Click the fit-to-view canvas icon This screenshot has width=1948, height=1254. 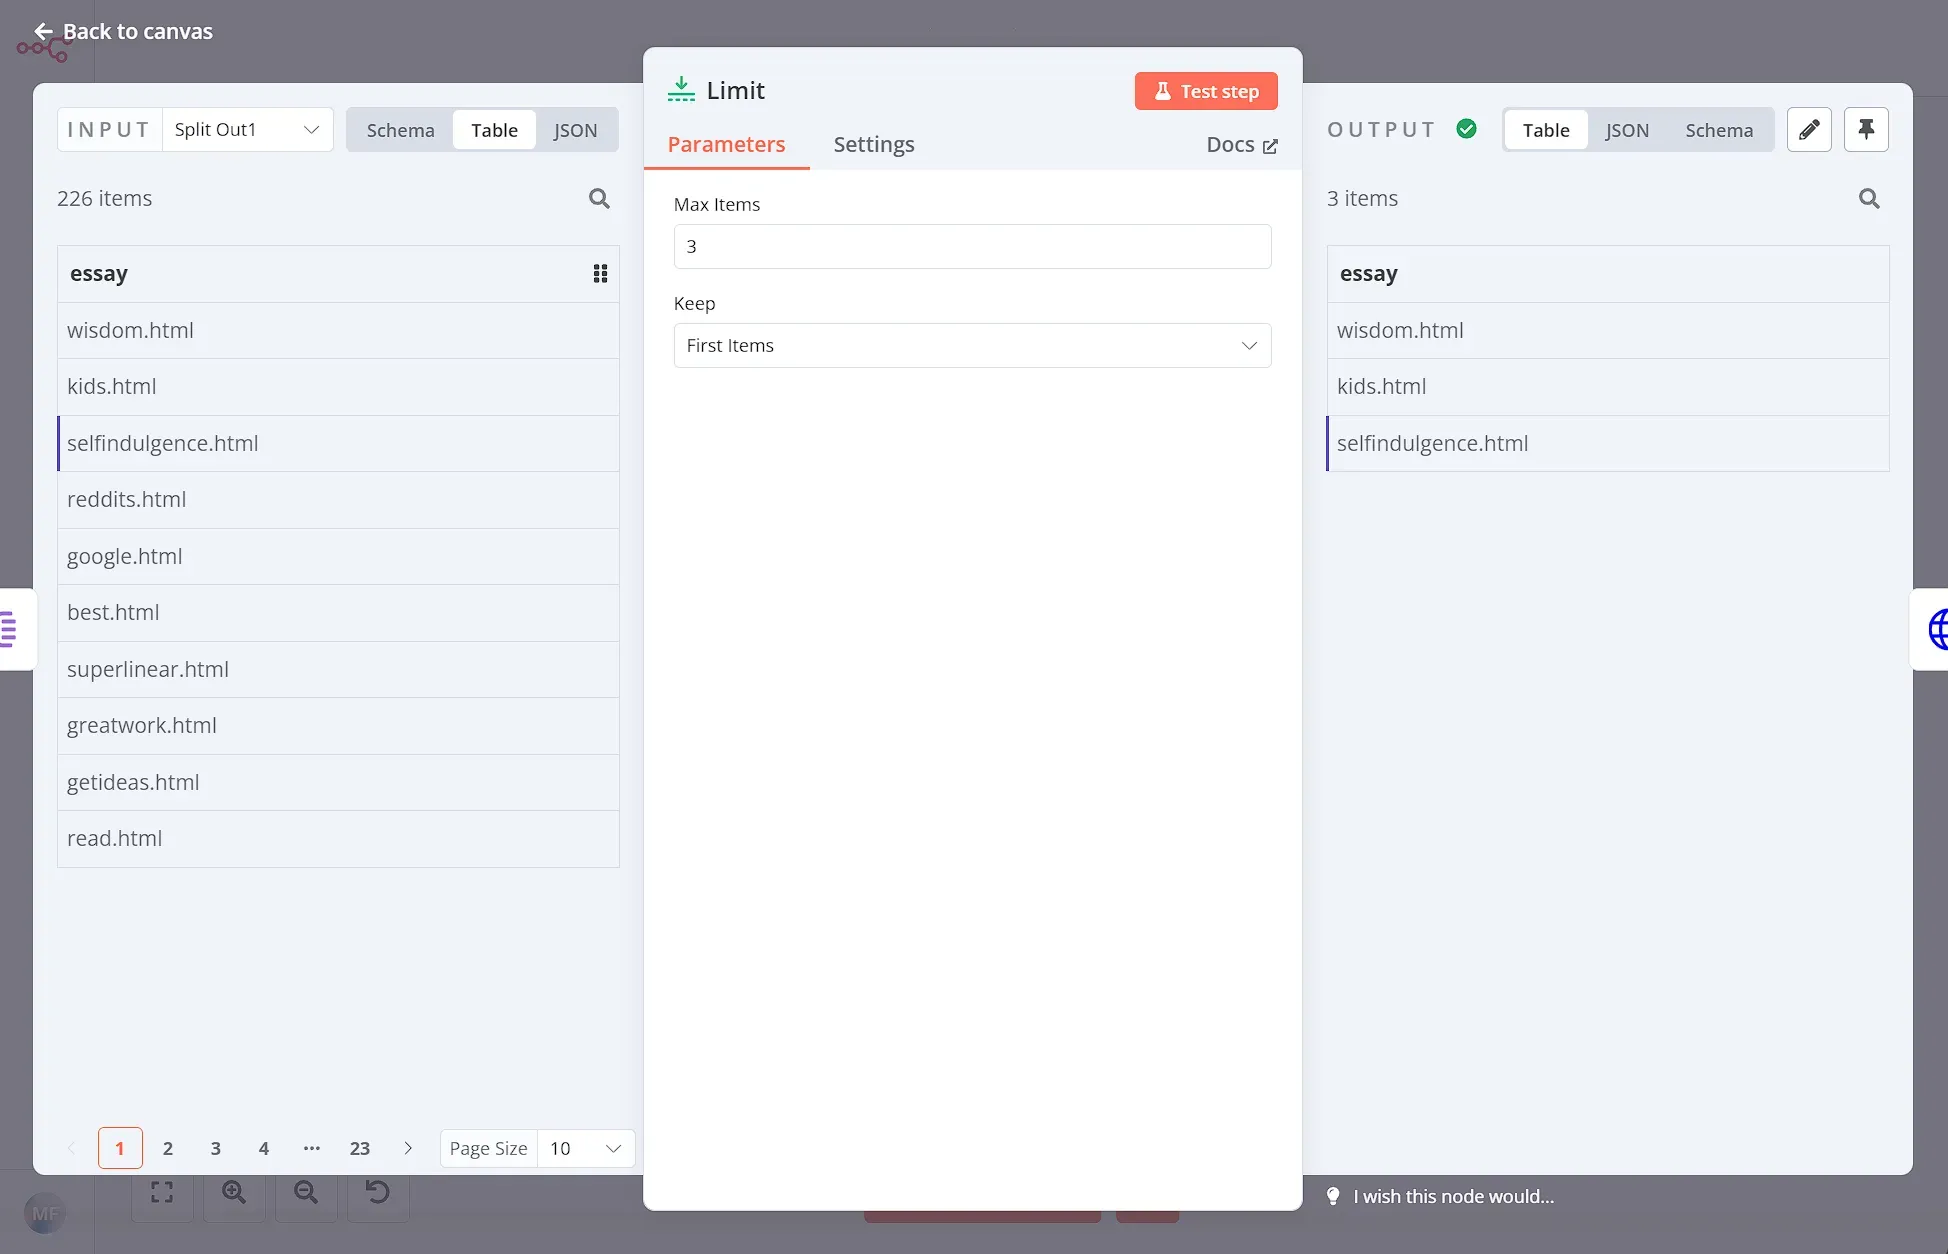coord(162,1192)
